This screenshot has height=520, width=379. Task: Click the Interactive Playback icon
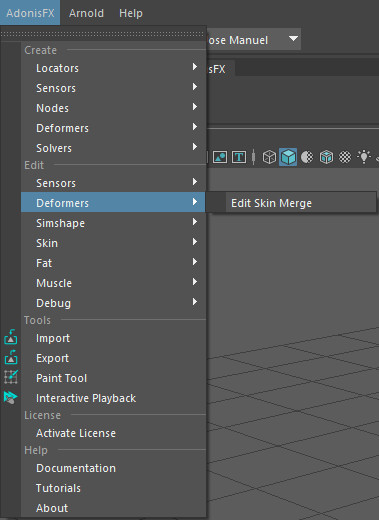(x=11, y=397)
